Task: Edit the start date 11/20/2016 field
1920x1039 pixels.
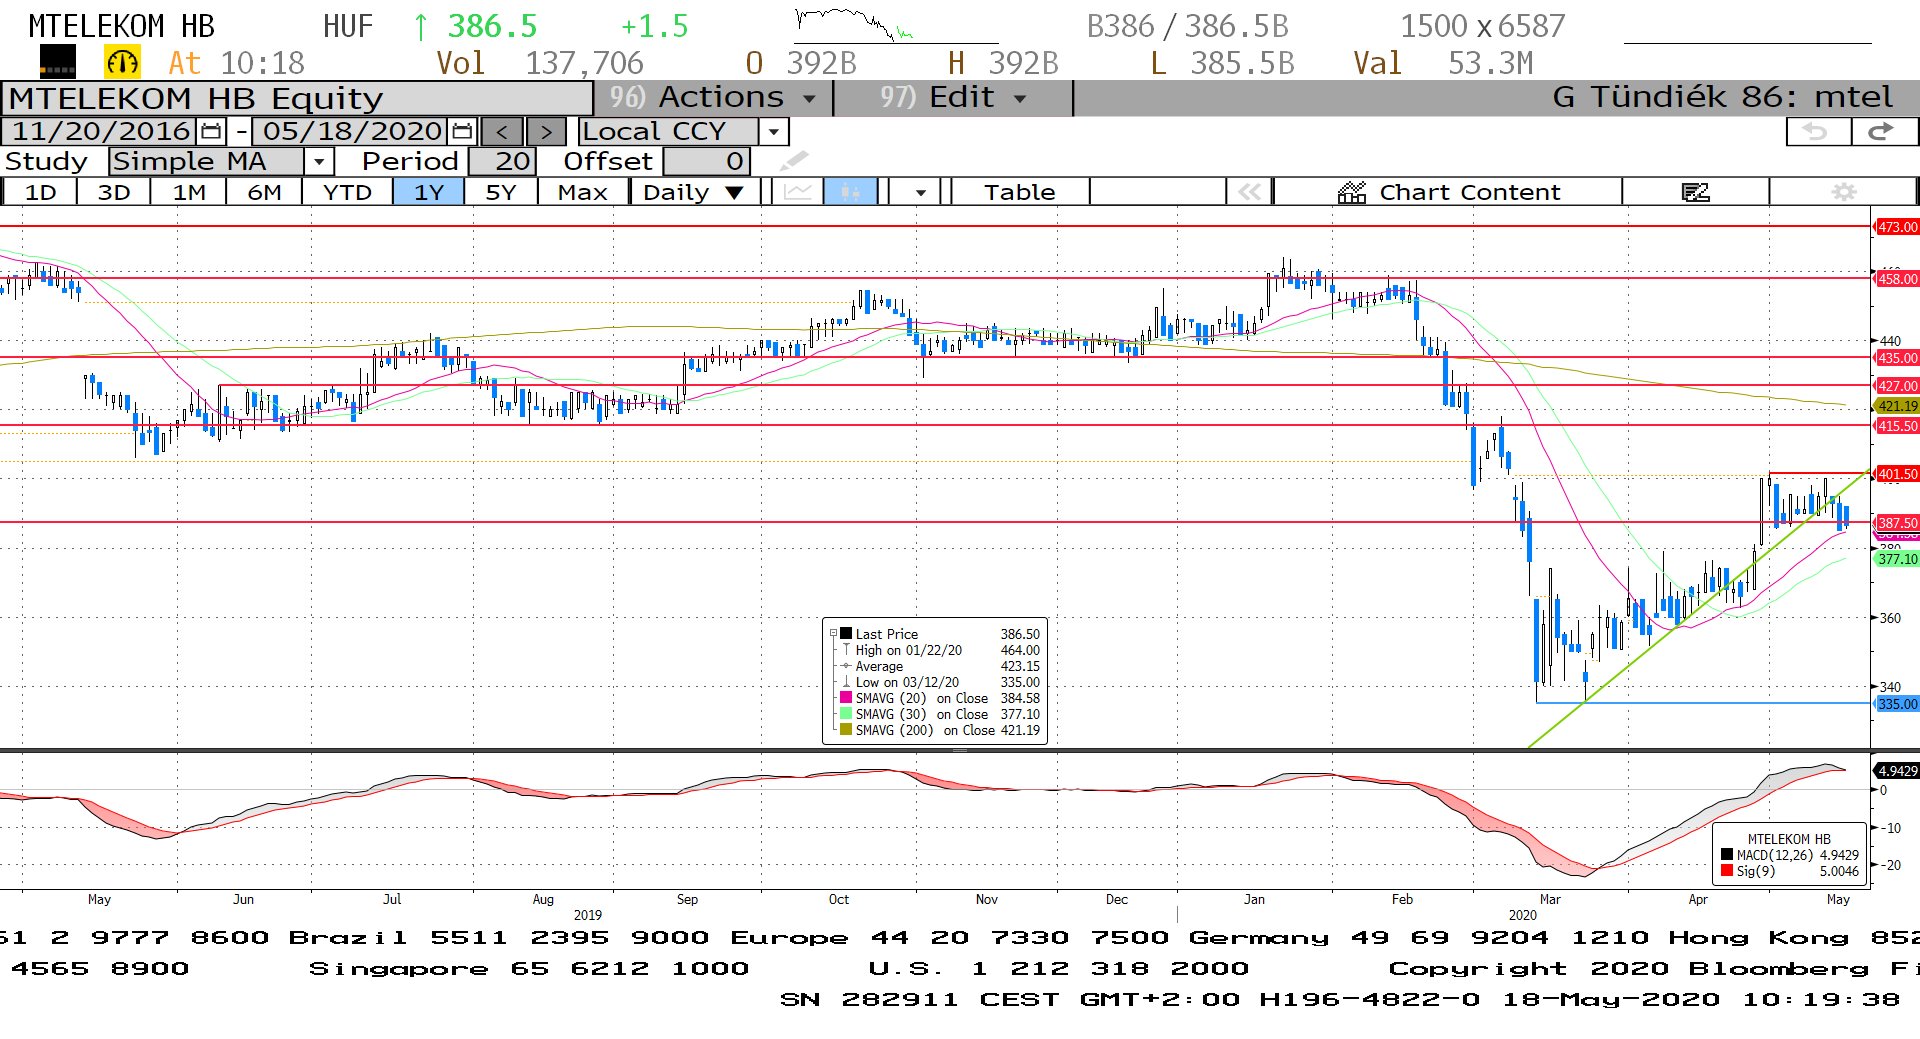Action: tap(100, 131)
